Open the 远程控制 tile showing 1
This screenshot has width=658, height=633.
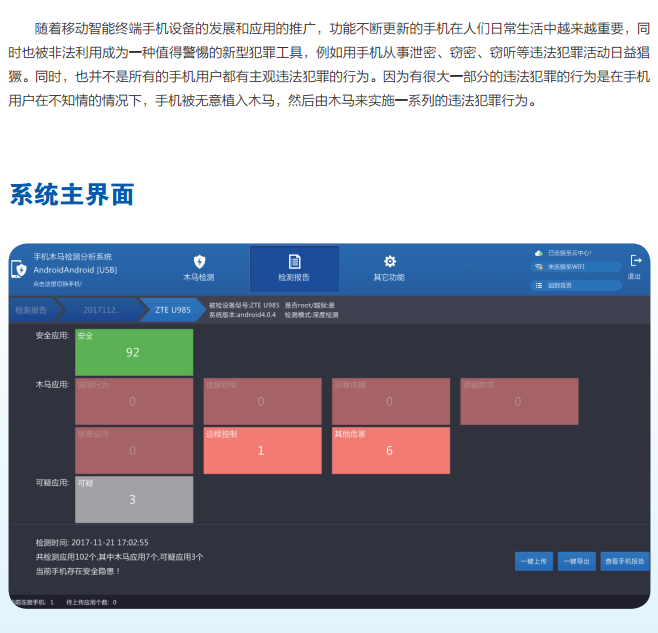(261, 450)
